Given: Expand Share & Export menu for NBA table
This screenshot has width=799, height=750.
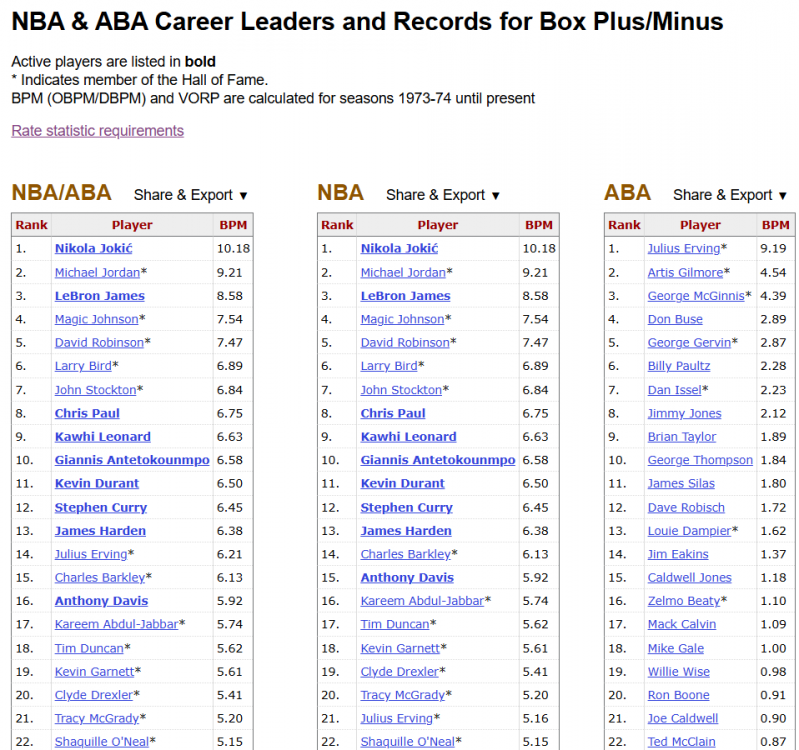Looking at the screenshot, I should pyautogui.click(x=442, y=195).
